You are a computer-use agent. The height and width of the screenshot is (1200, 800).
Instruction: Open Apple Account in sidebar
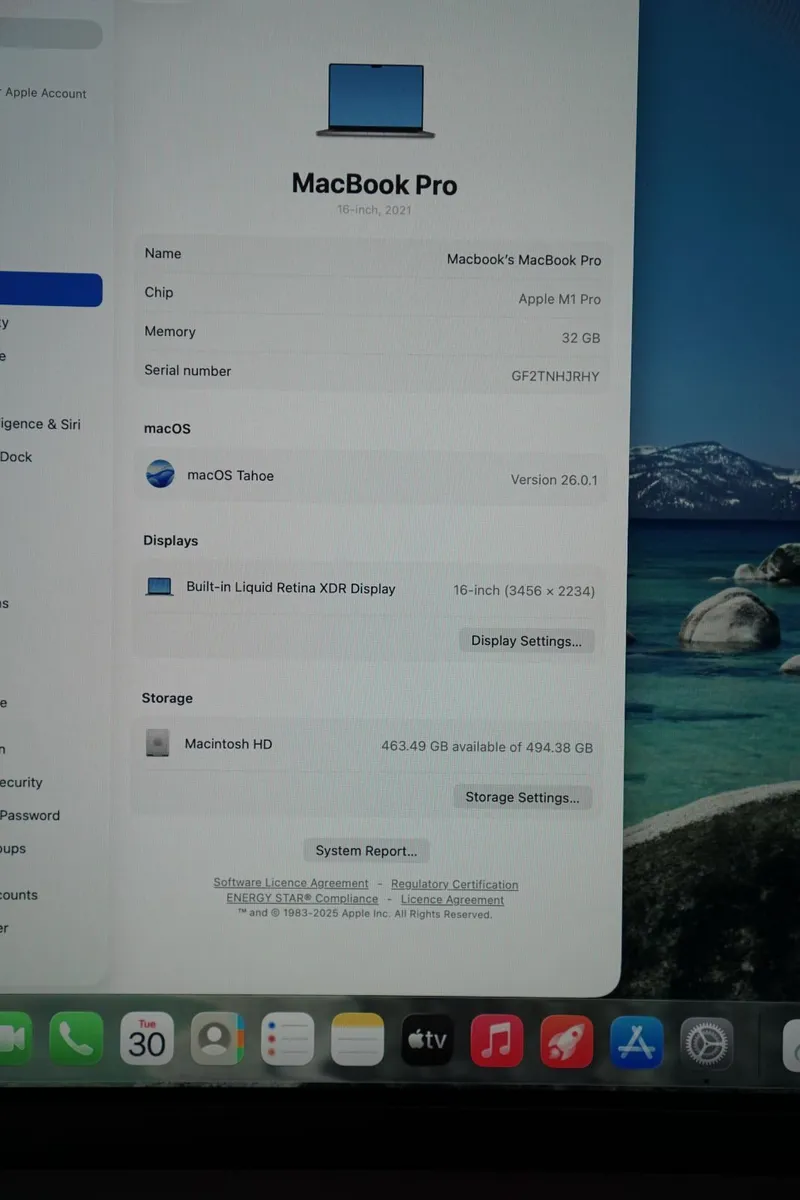click(45, 93)
